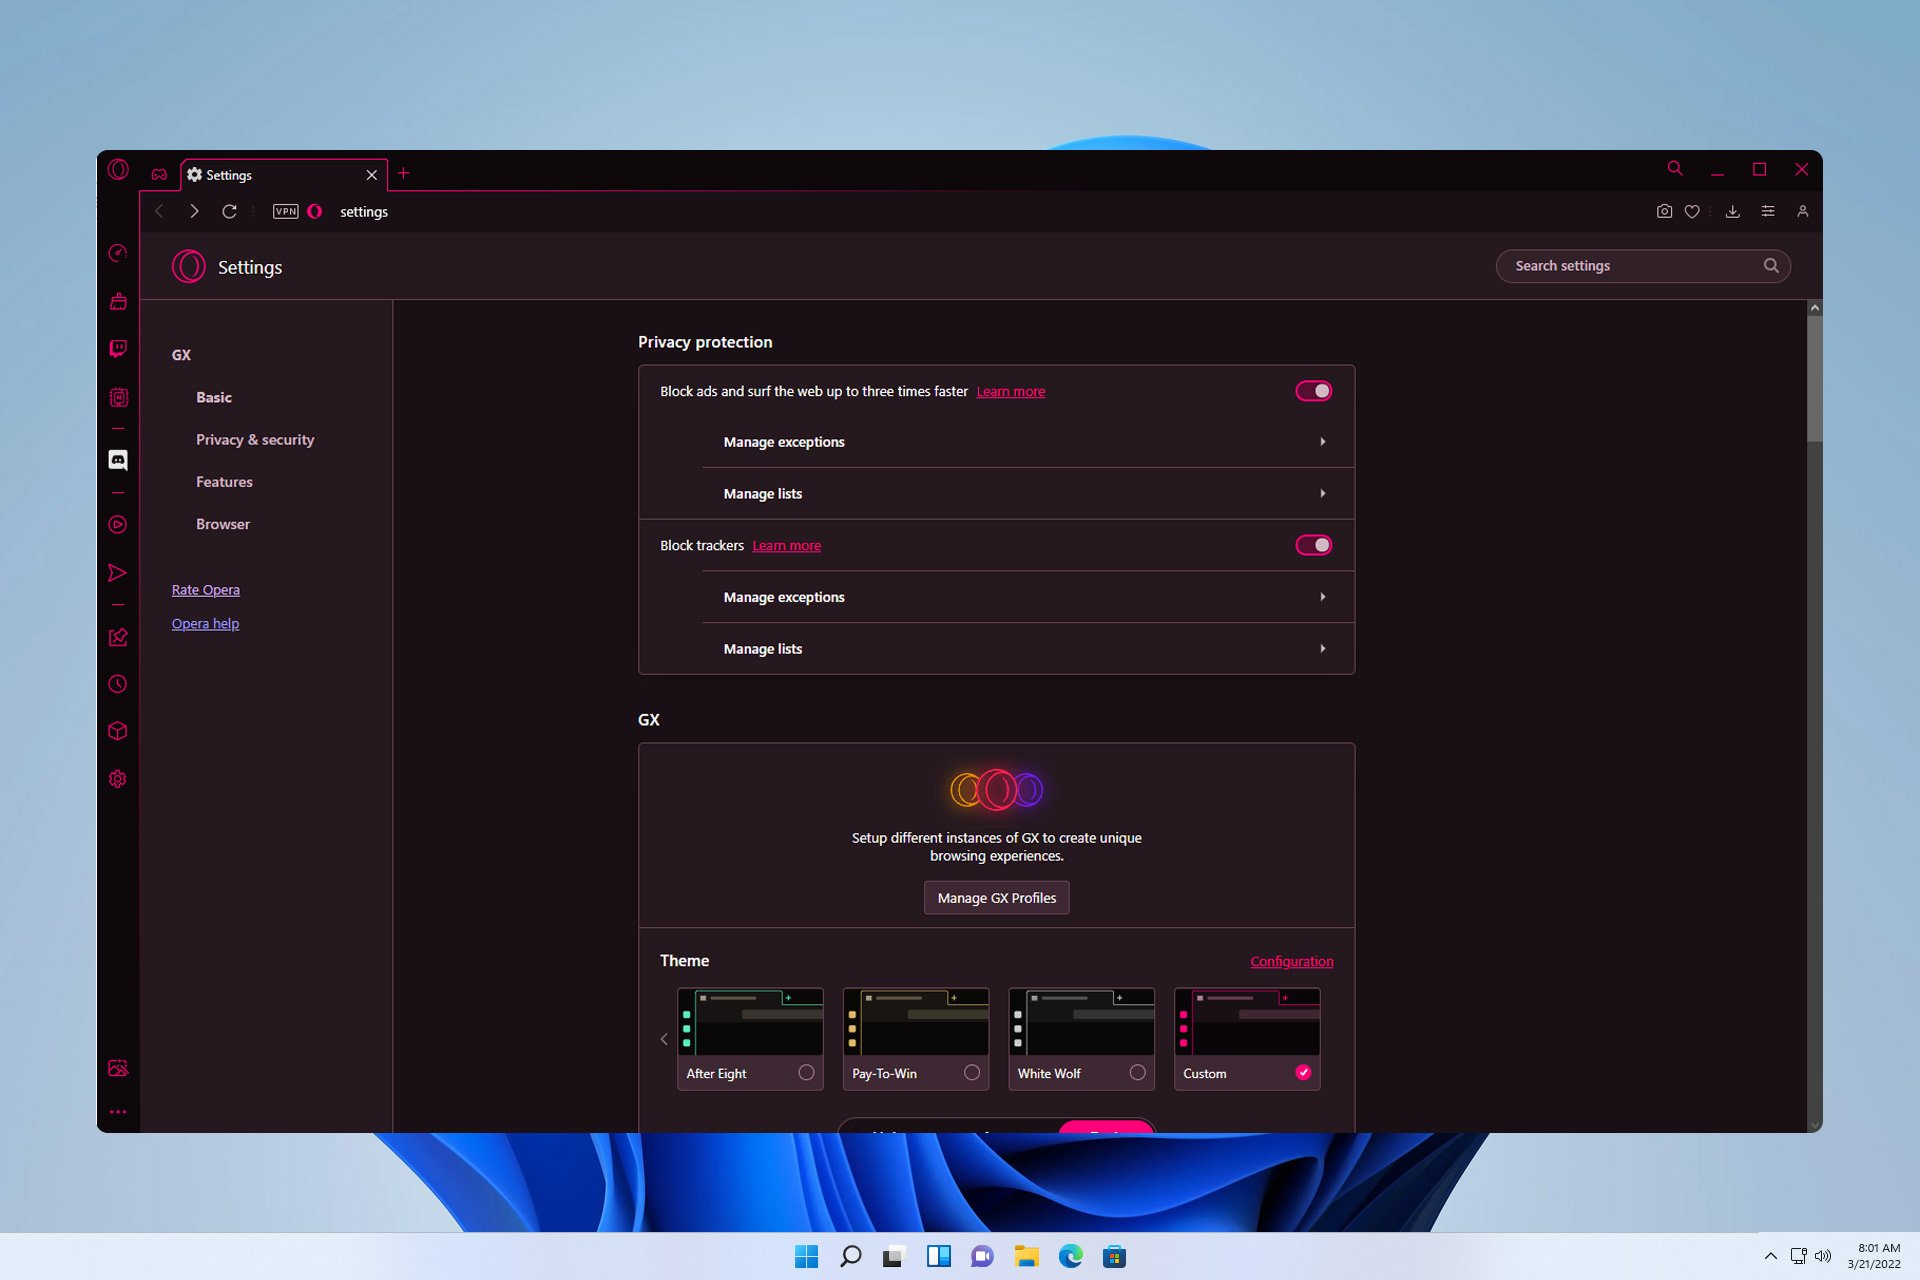Toggle Block ads switch
The width and height of the screenshot is (1920, 1280).
tap(1313, 391)
